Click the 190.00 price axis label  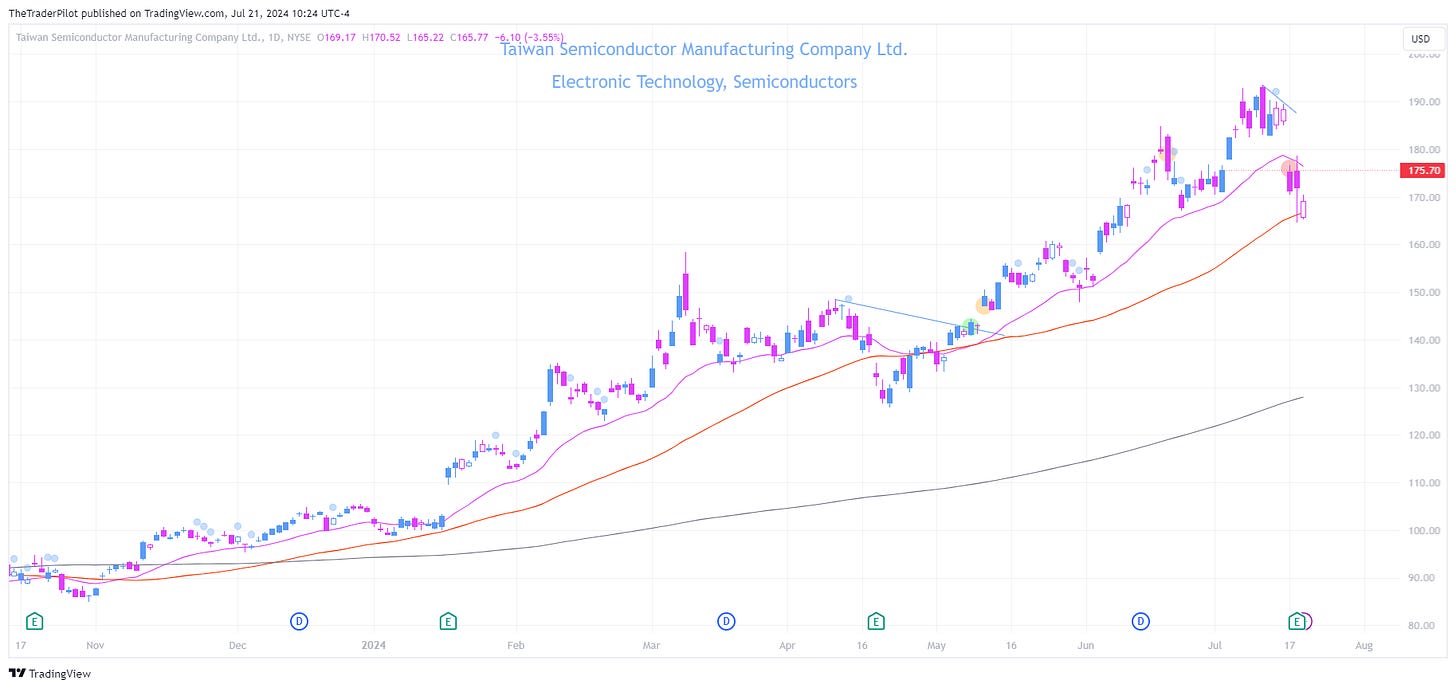1424,102
